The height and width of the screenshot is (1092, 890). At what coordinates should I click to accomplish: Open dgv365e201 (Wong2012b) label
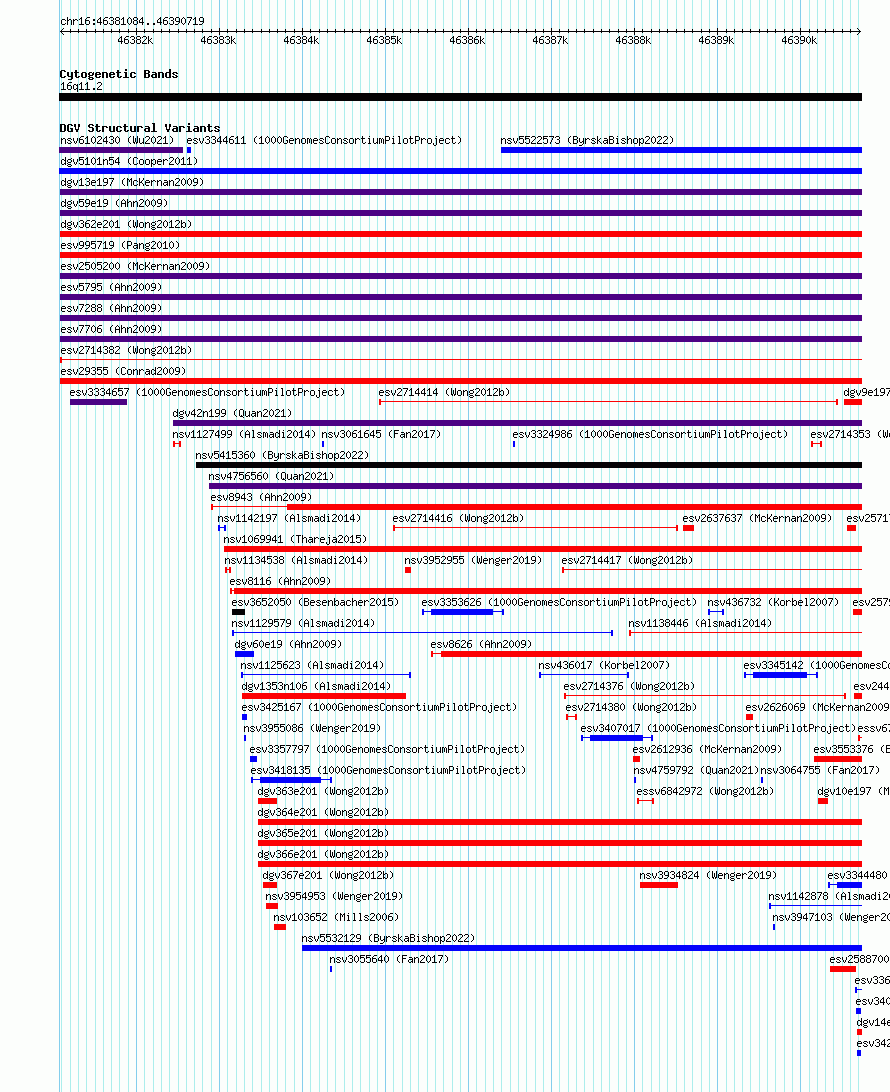(x=323, y=833)
